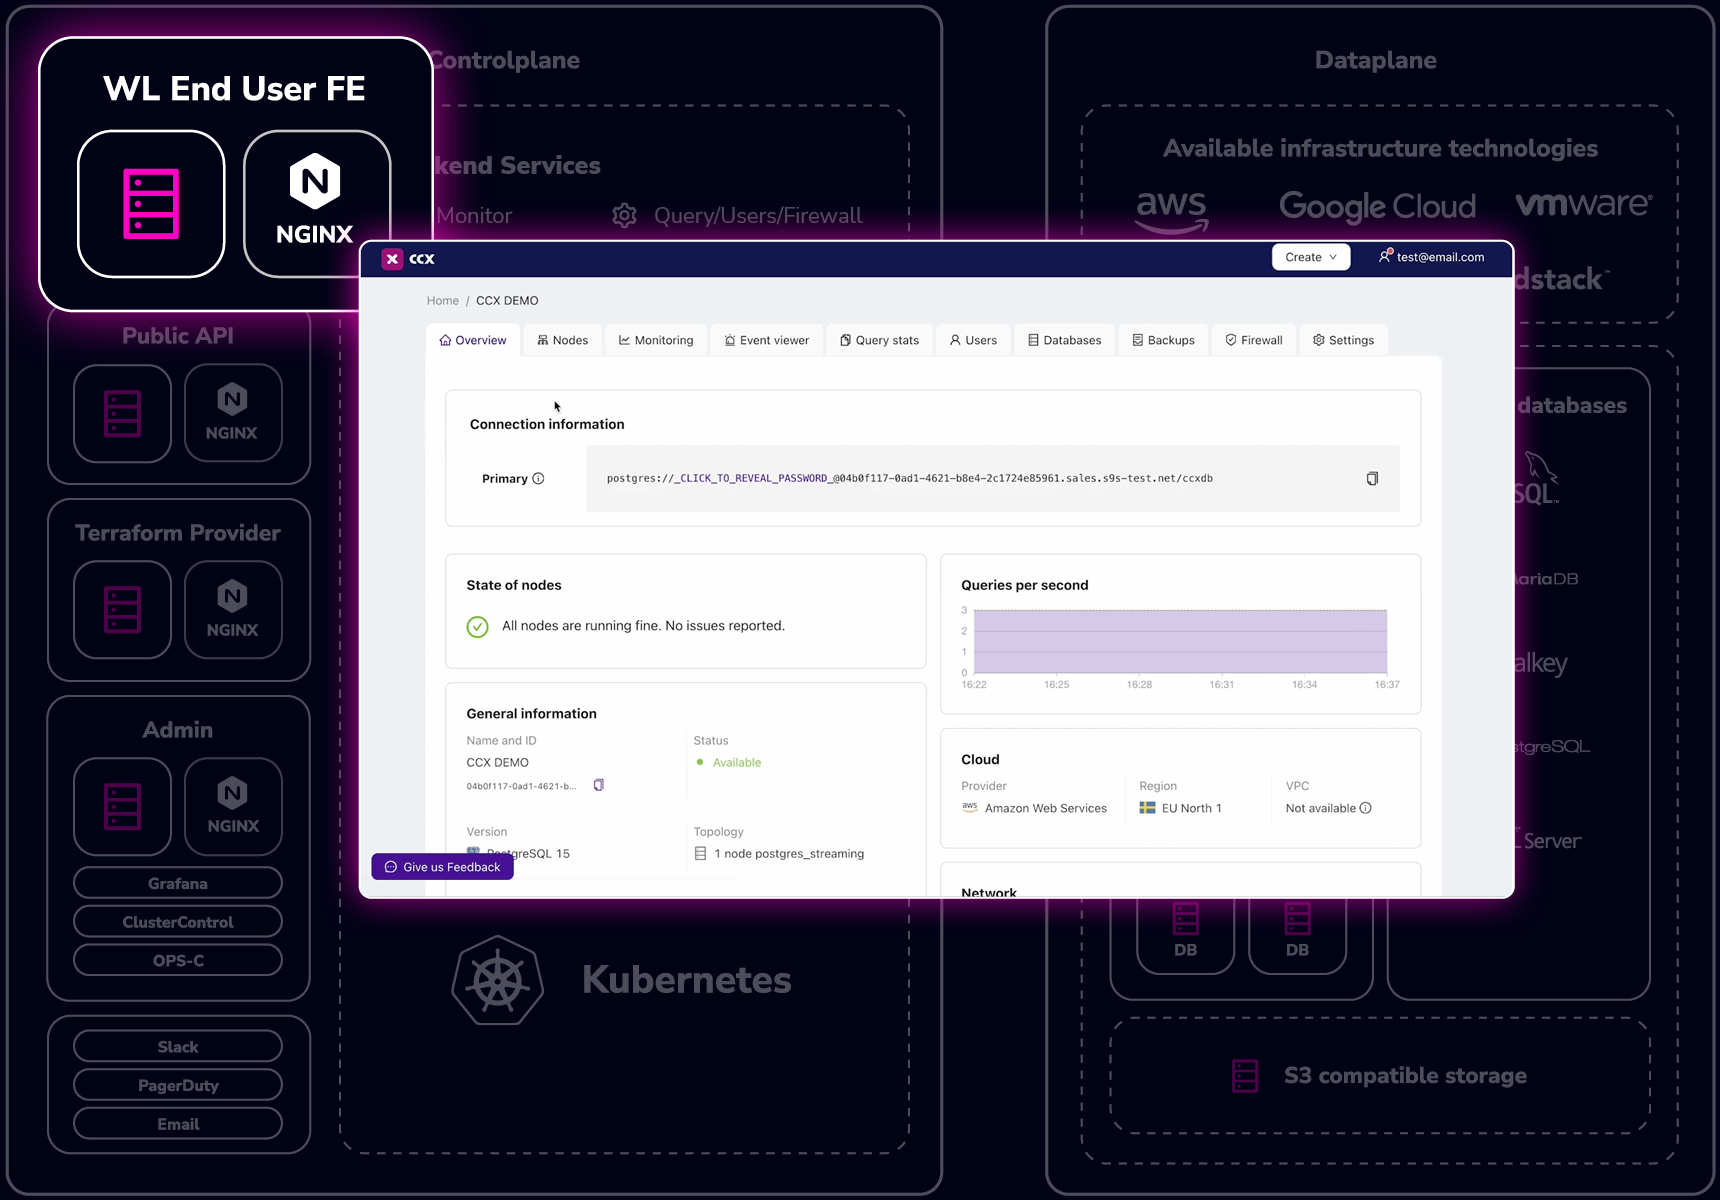Click the Terraform Provider NGINX icon

tap(233, 610)
